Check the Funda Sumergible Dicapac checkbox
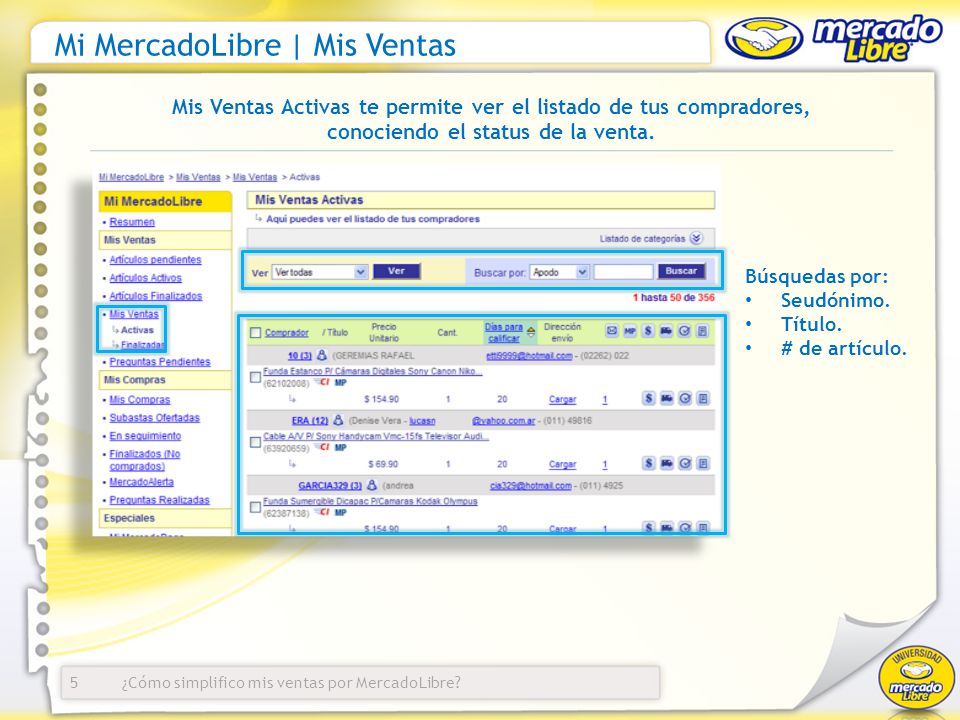 pos(255,507)
